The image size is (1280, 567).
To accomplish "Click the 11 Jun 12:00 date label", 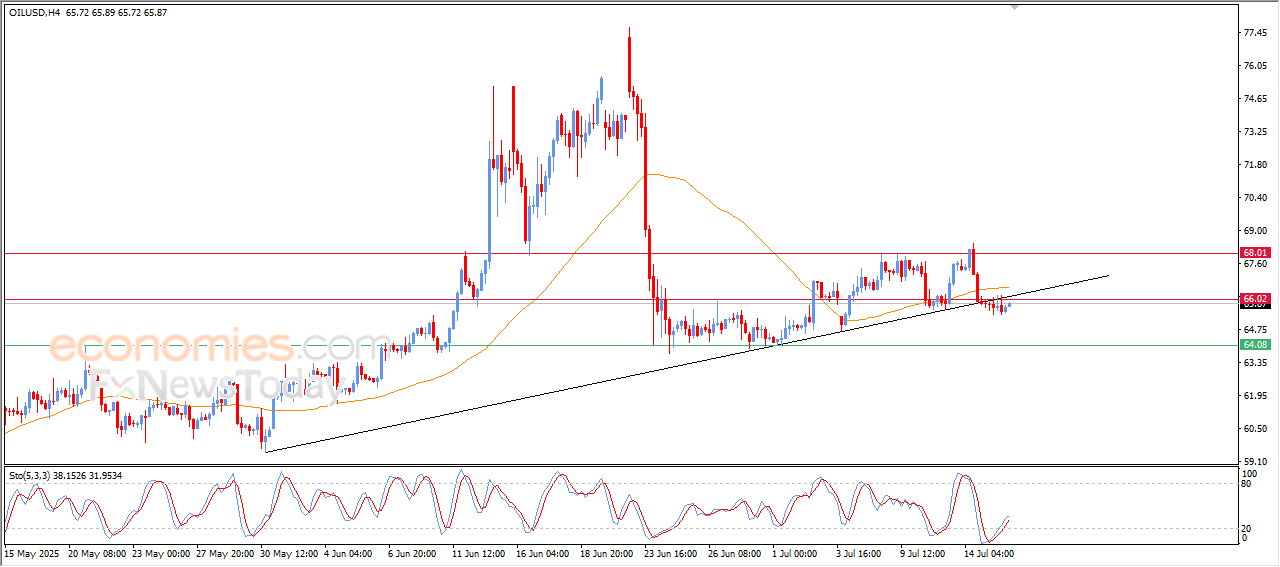I will point(481,553).
